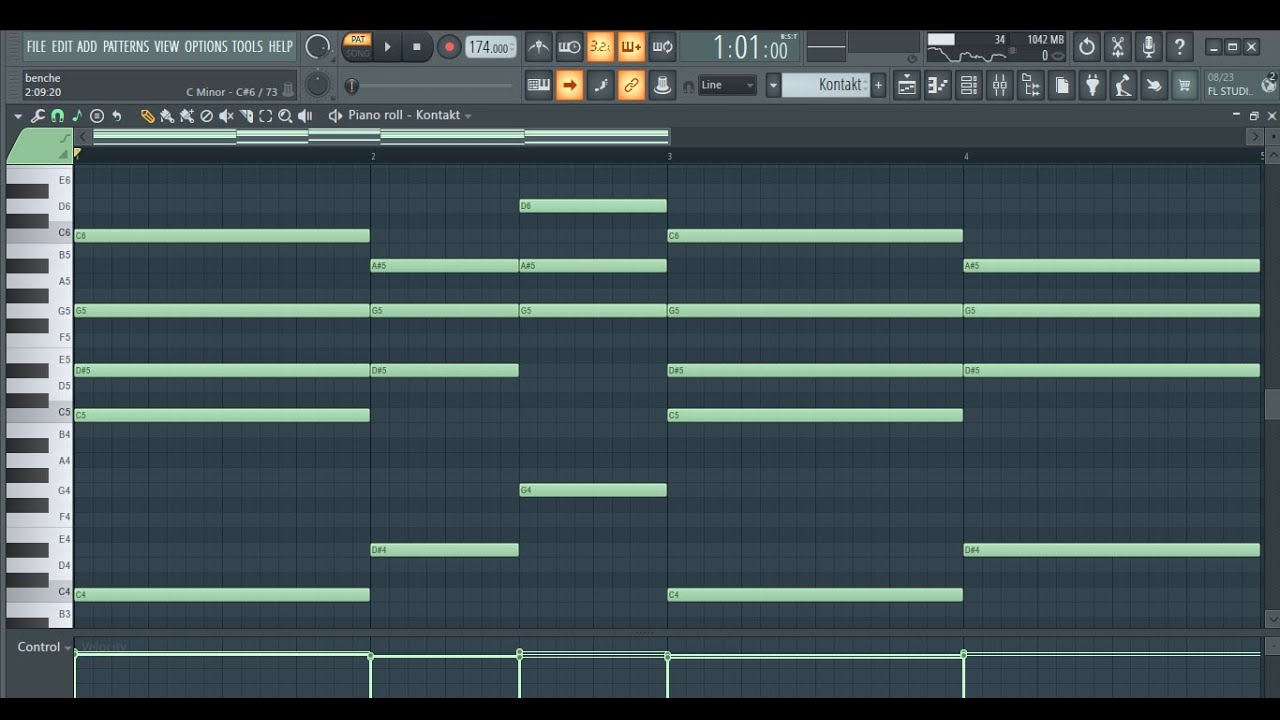This screenshot has height=720, width=1280.
Task: Click the undo history icon
Action: click(1086, 46)
